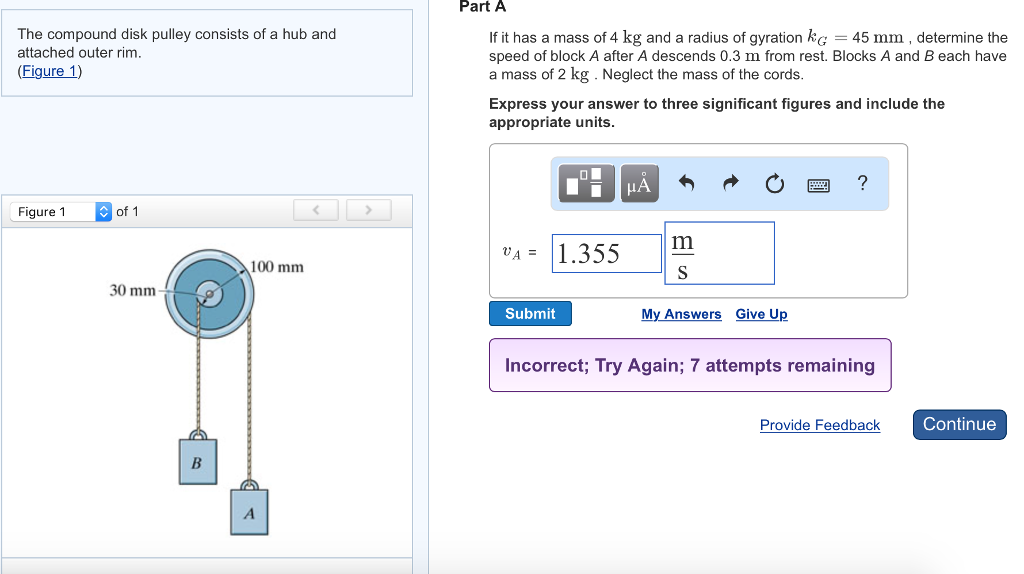The image size is (1024, 574).
Task: Submit the answer
Action: pyautogui.click(x=530, y=313)
